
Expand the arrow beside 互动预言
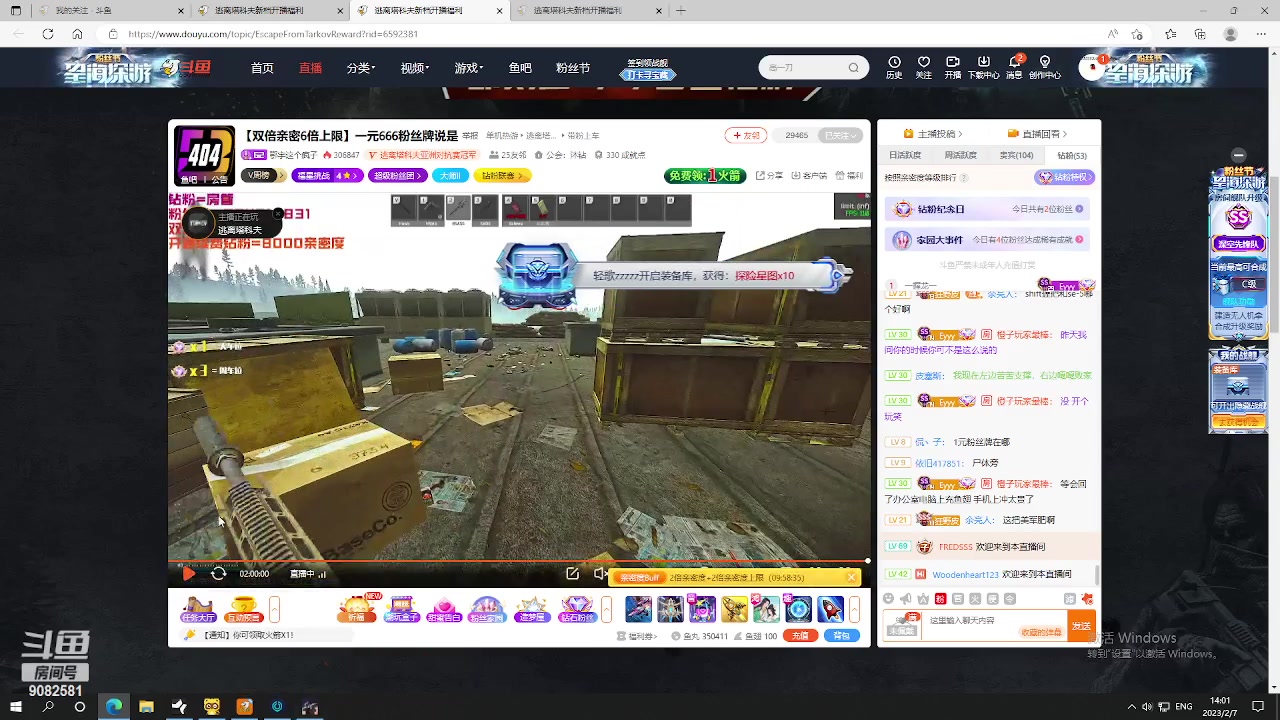click(274, 609)
